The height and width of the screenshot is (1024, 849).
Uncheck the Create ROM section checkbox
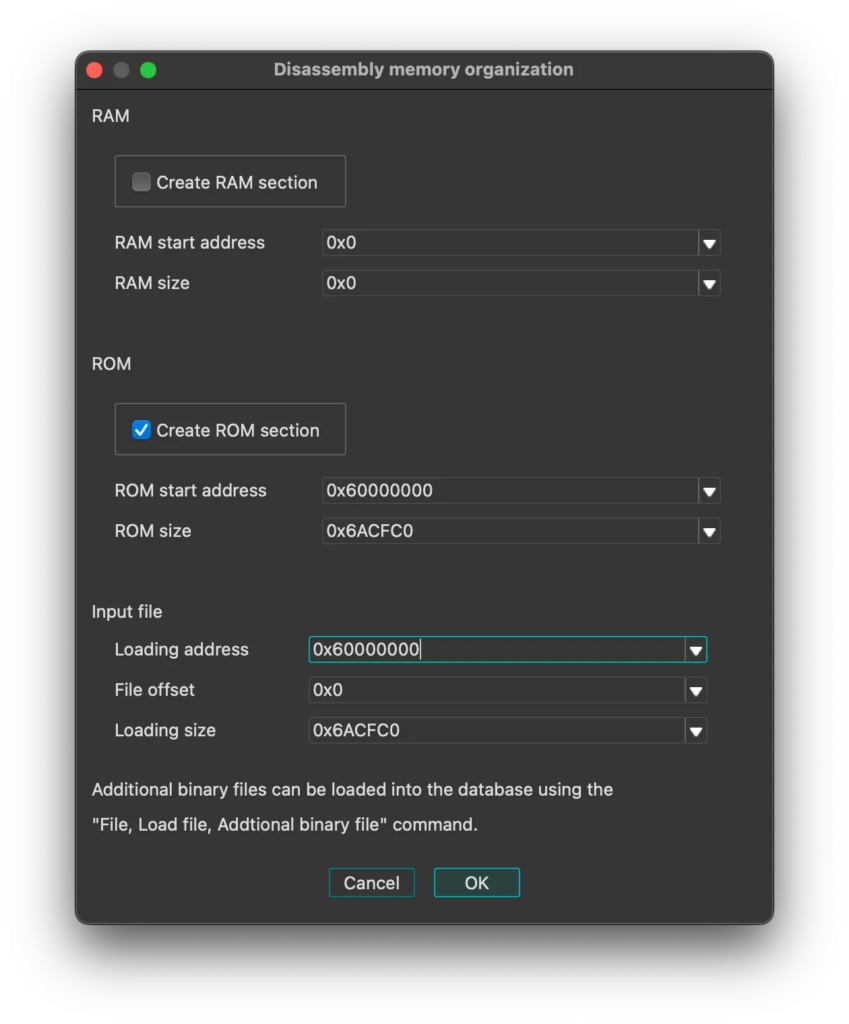click(141, 430)
